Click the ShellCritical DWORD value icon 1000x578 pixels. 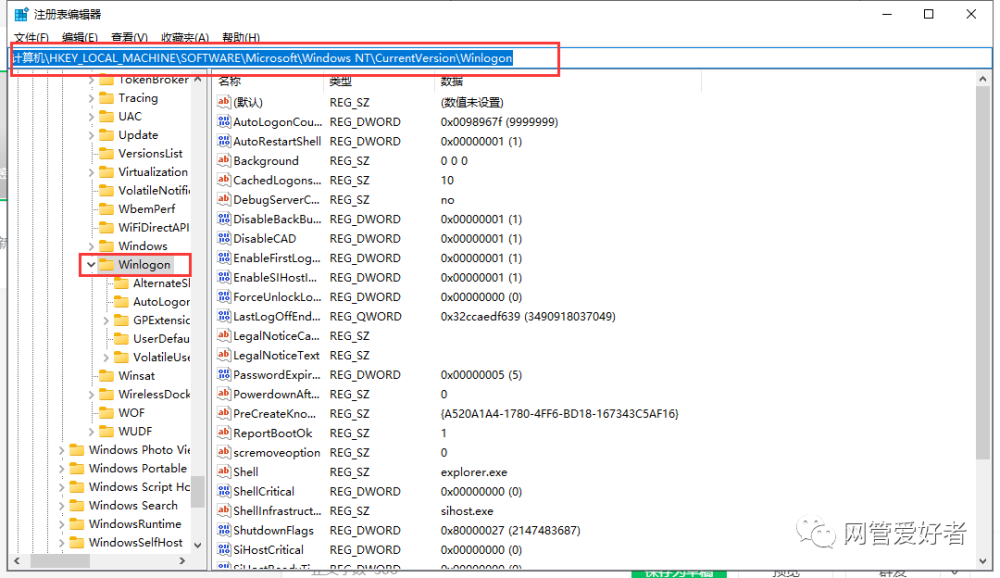point(223,491)
